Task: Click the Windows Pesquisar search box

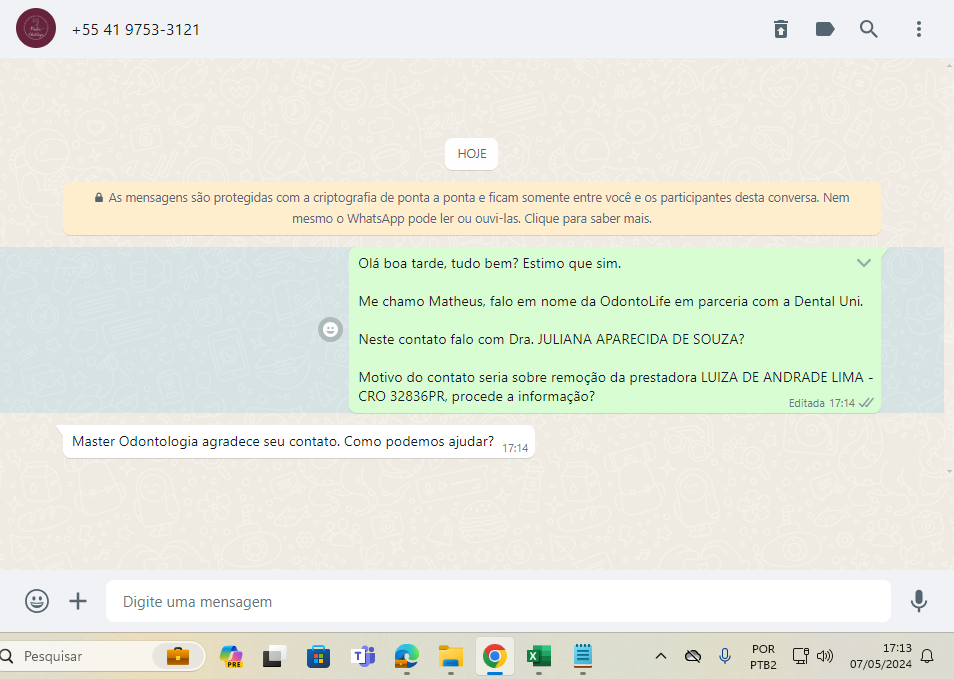Action: coord(101,656)
